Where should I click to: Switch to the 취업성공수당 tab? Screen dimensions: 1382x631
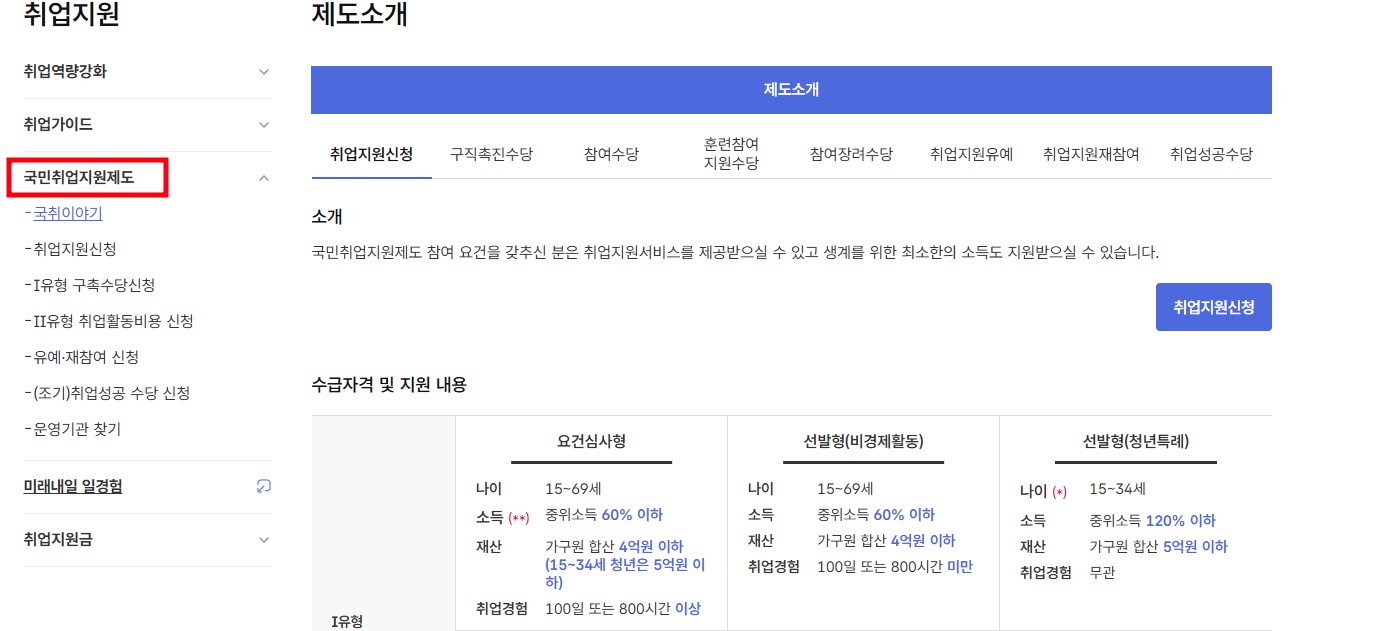click(1211, 155)
